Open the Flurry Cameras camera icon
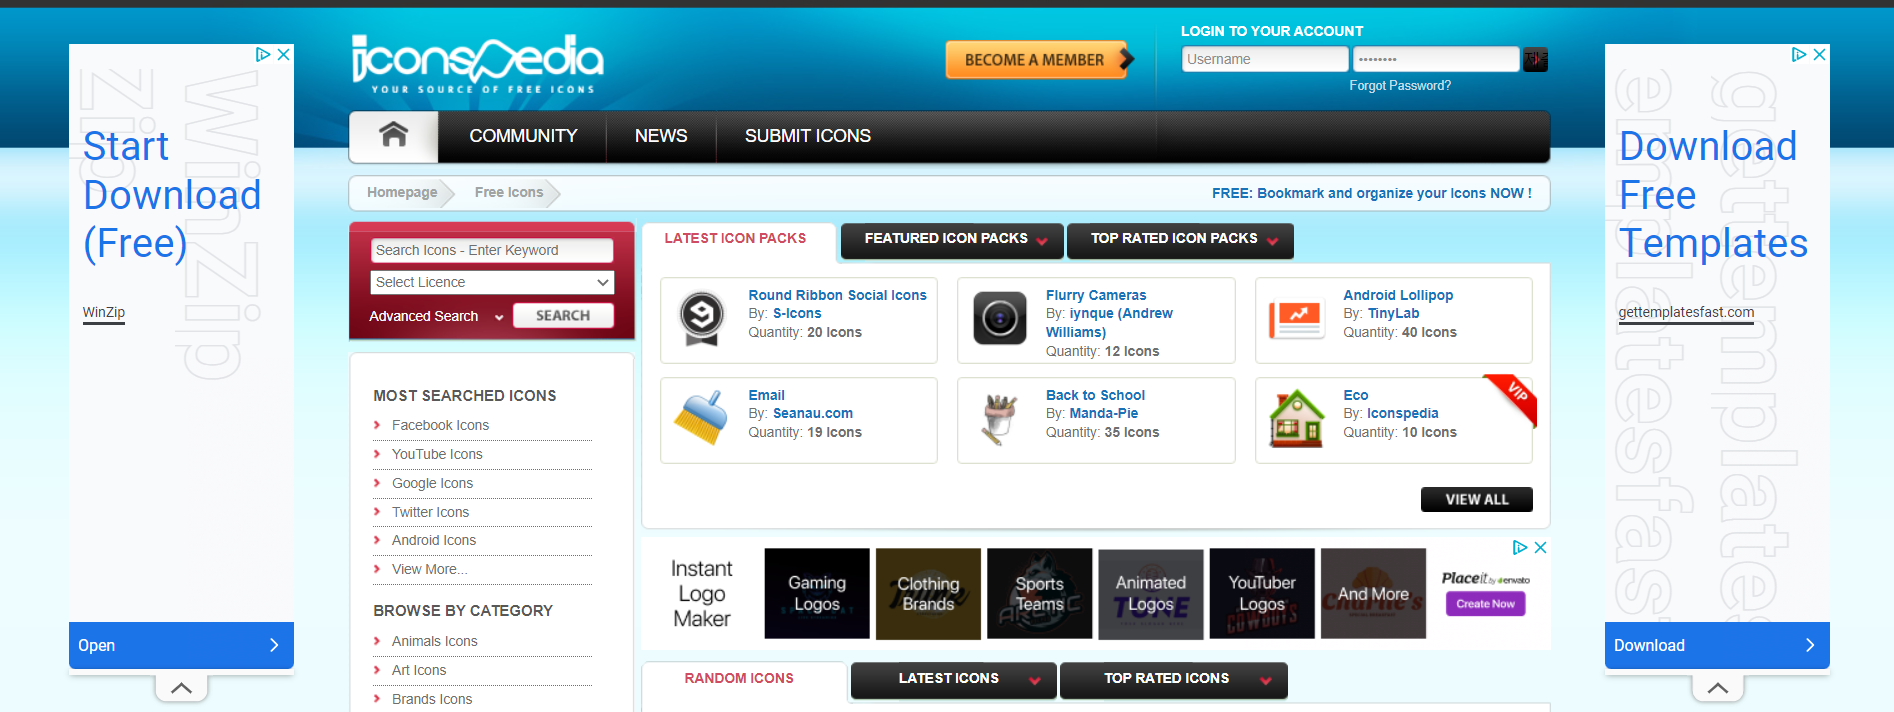The image size is (1894, 712). point(1000,318)
